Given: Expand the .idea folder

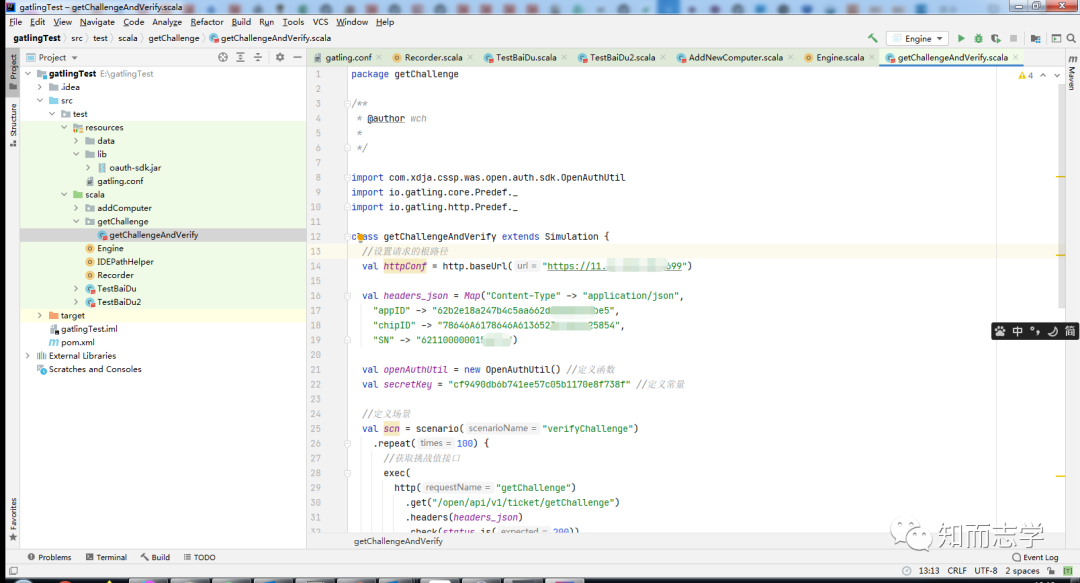Looking at the screenshot, I should [x=39, y=87].
